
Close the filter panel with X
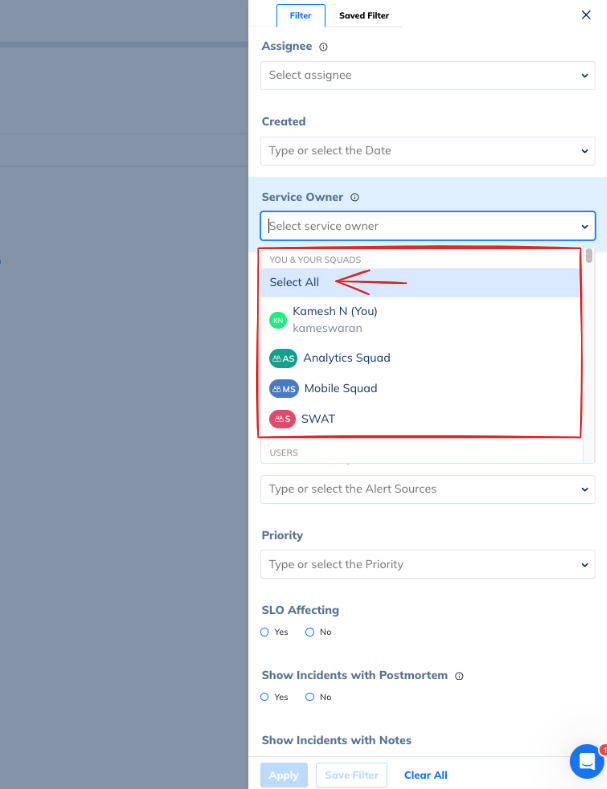click(586, 15)
